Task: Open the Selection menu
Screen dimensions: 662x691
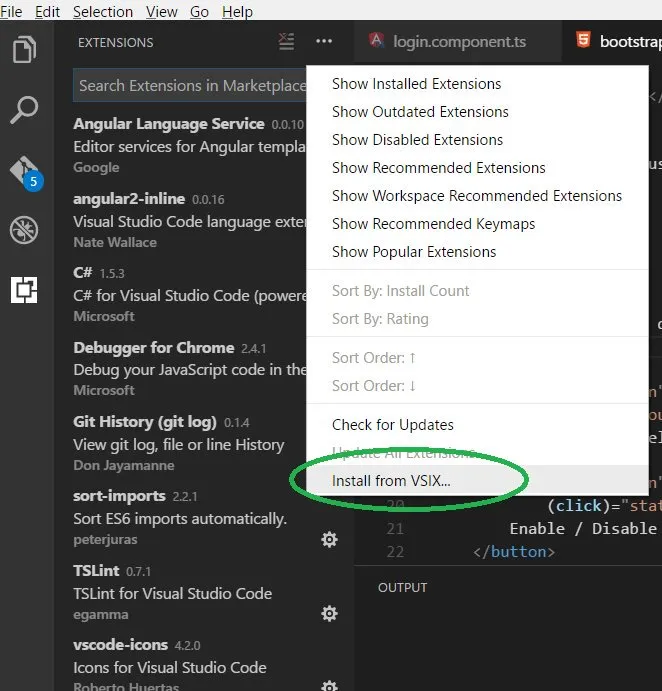Action: point(103,11)
